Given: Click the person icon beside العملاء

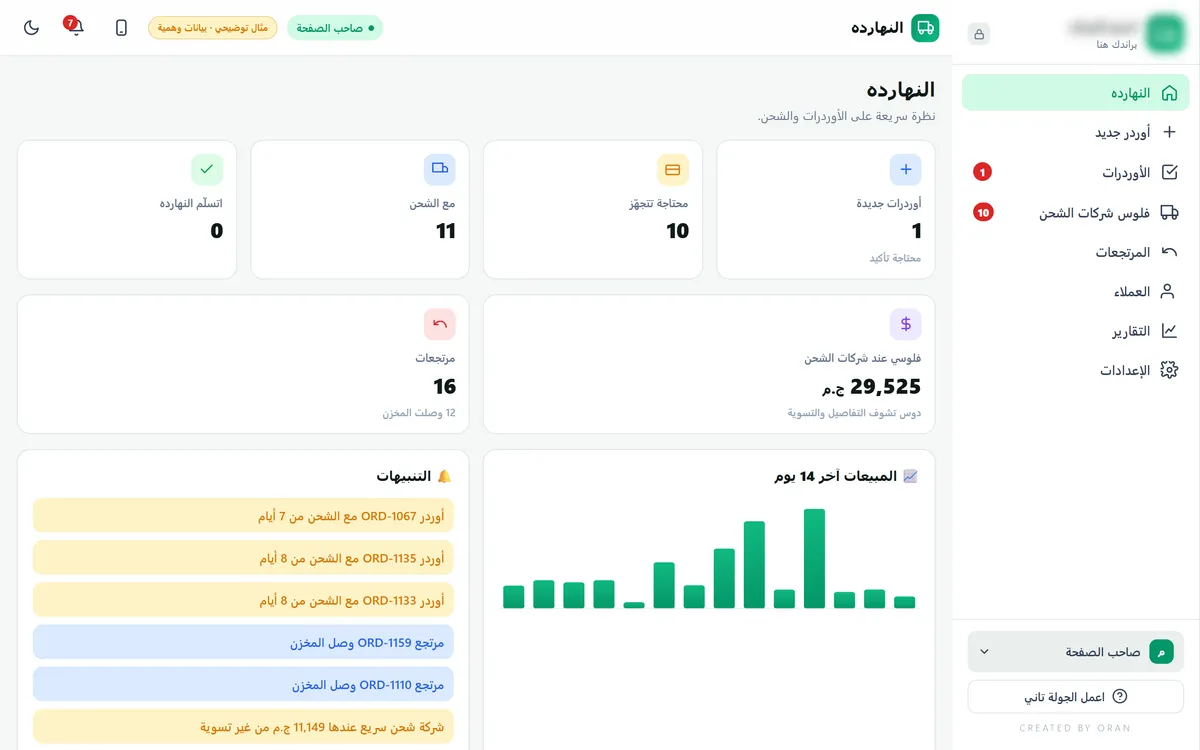Looking at the screenshot, I should 1169,291.
